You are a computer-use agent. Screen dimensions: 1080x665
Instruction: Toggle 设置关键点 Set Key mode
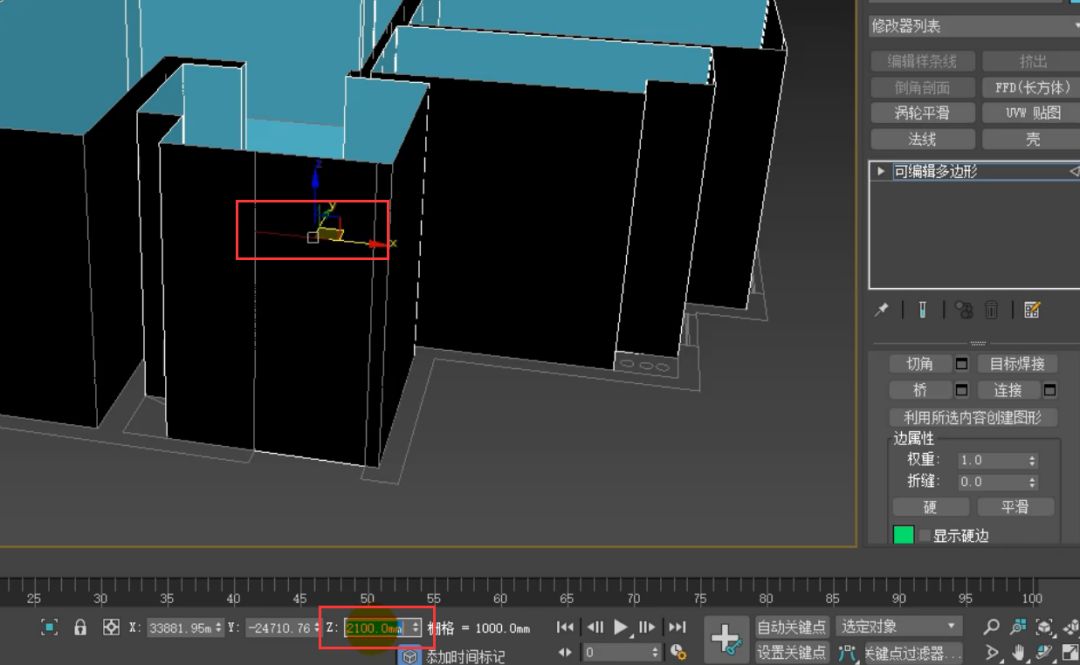(x=791, y=652)
